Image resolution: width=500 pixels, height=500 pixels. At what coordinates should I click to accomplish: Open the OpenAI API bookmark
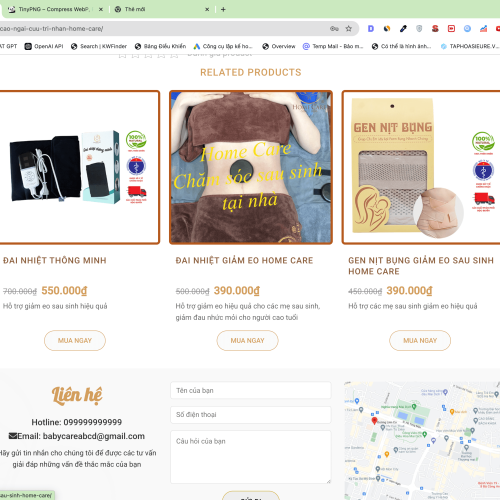[x=44, y=46]
